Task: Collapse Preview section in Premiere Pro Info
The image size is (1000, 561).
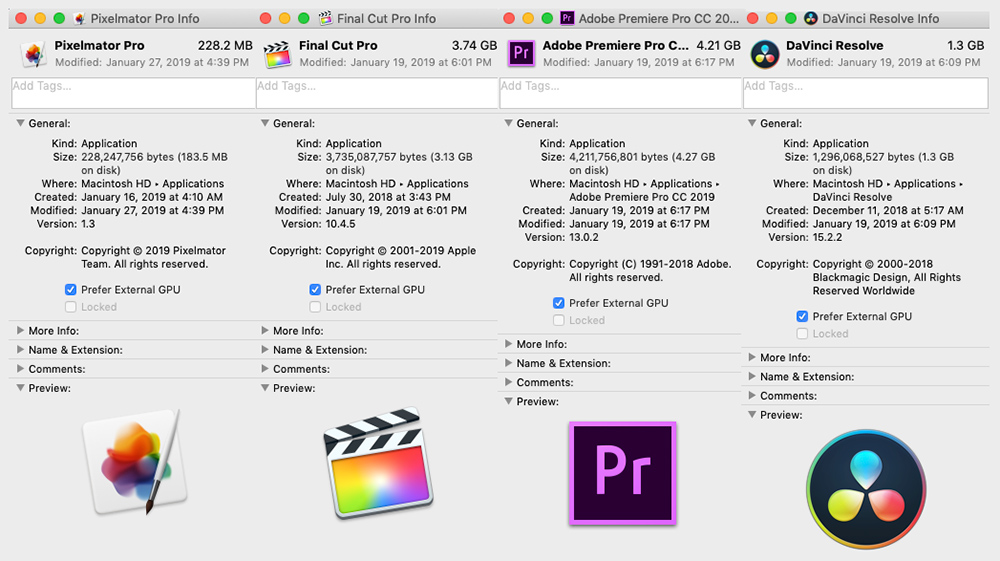Action: tap(508, 401)
